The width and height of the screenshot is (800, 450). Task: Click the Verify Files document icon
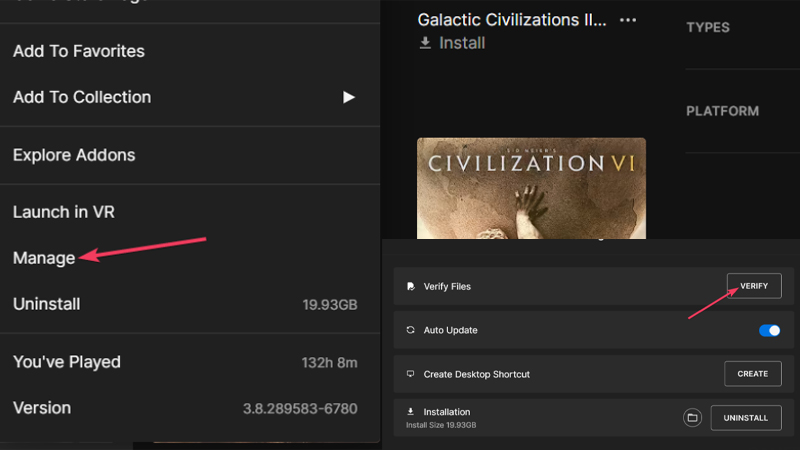[x=411, y=286]
